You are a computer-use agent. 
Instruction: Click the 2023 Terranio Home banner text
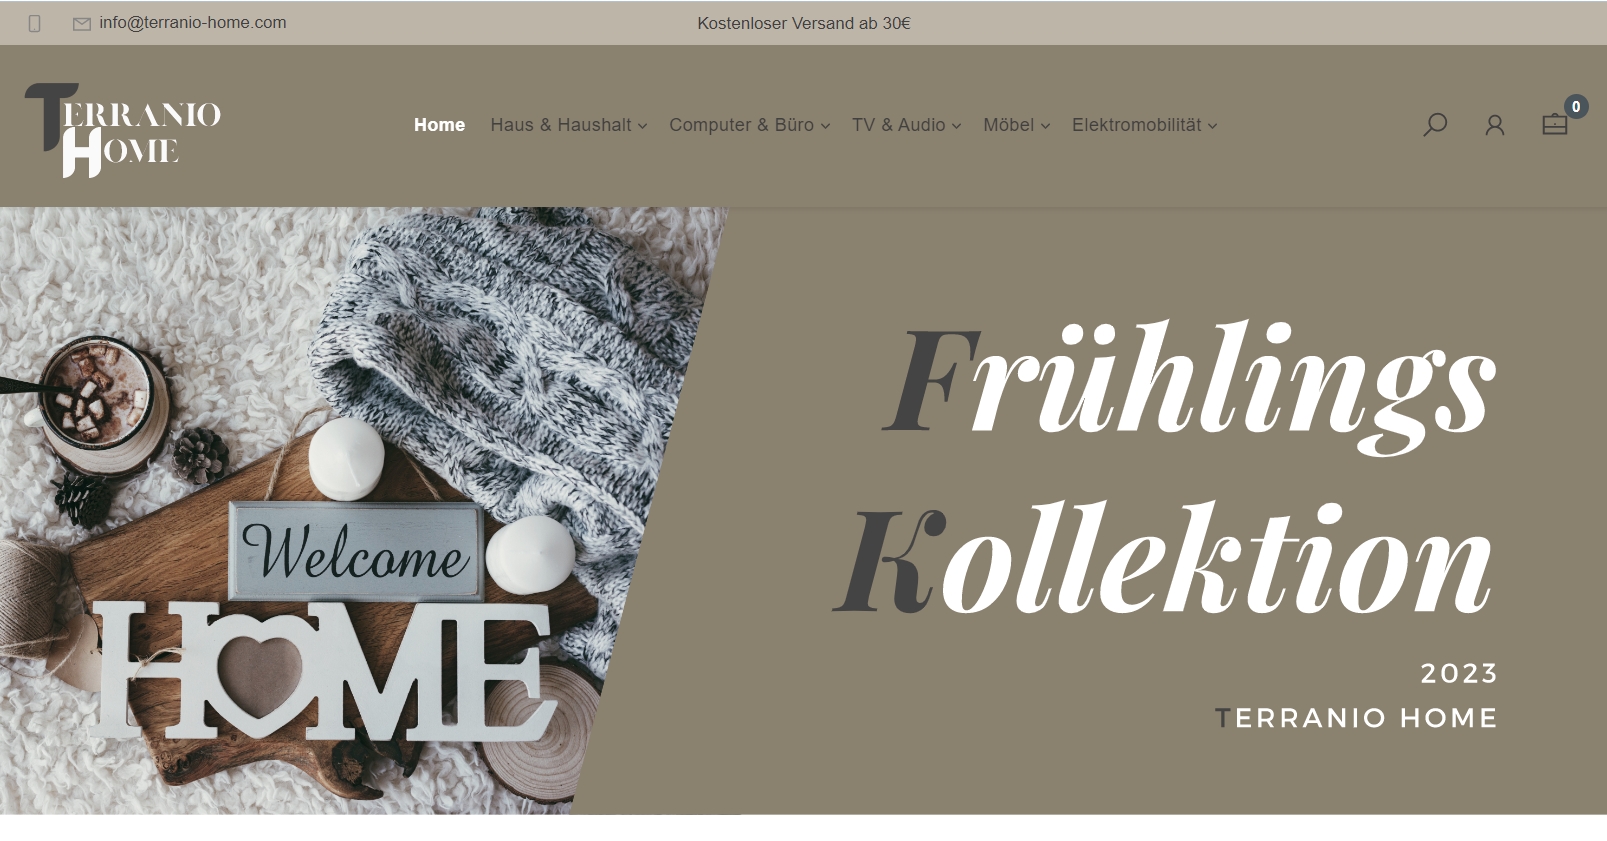(1356, 695)
